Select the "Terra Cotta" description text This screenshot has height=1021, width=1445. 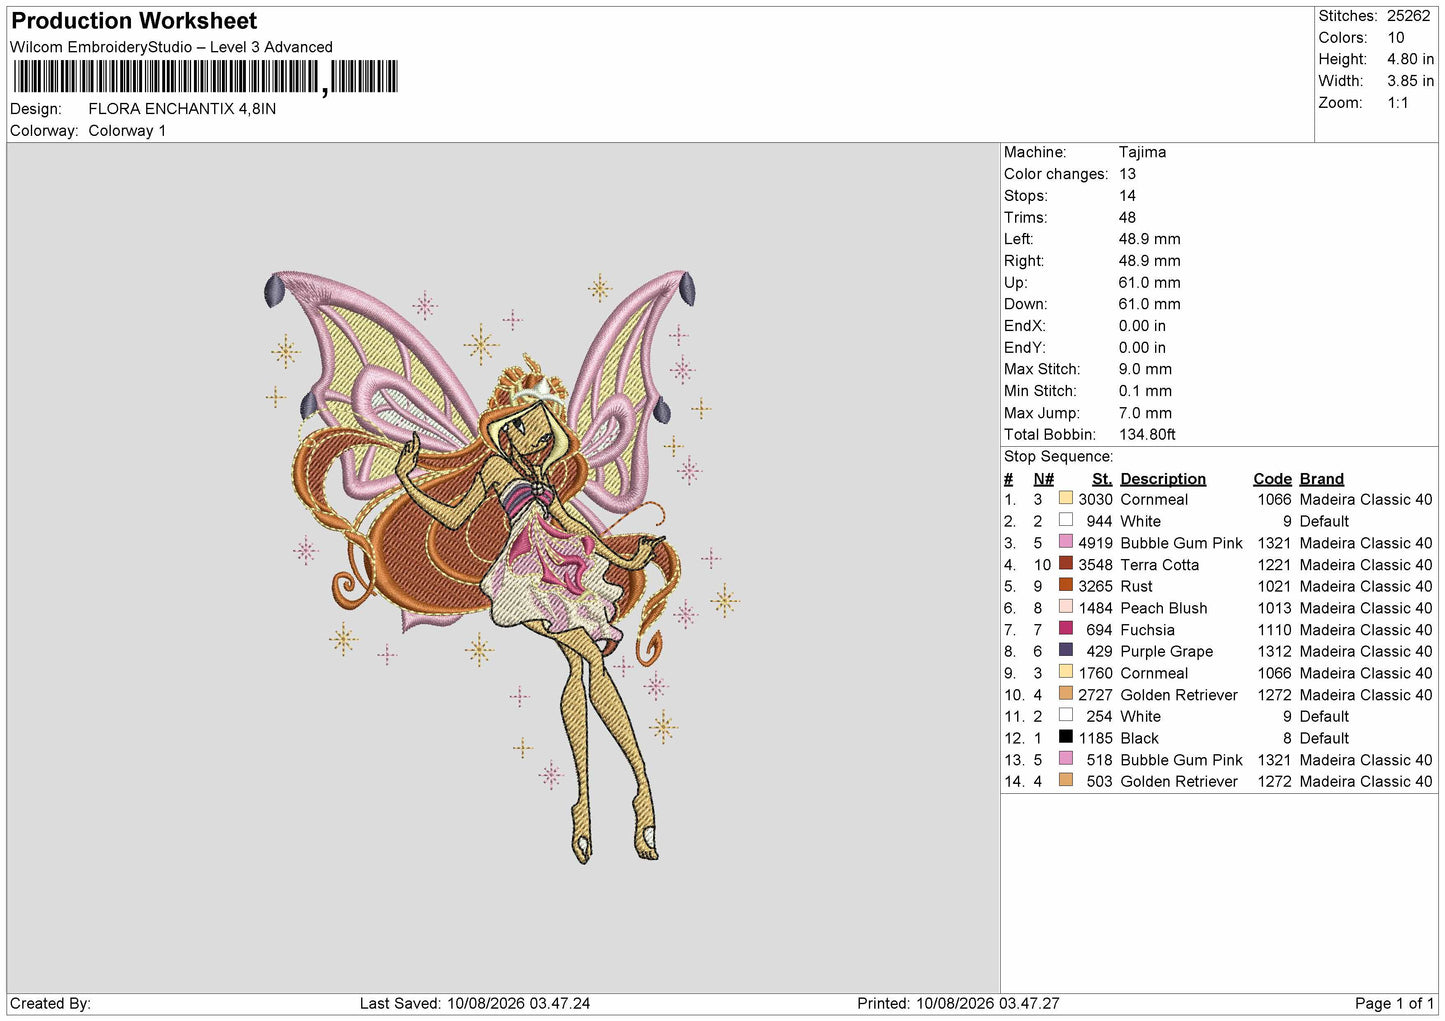pyautogui.click(x=1159, y=565)
